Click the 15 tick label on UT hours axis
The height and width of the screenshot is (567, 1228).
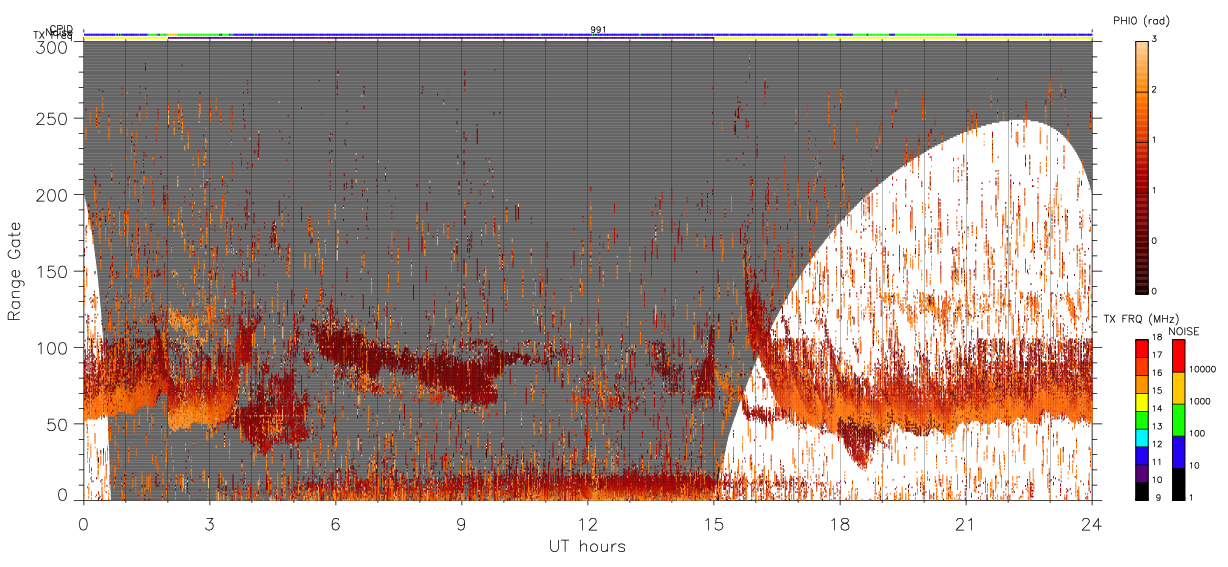tap(714, 523)
